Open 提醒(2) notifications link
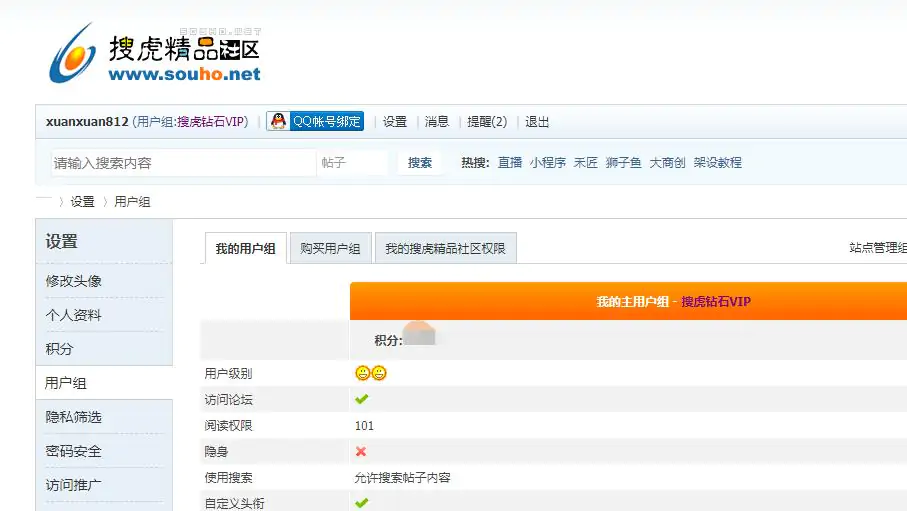 coord(487,122)
